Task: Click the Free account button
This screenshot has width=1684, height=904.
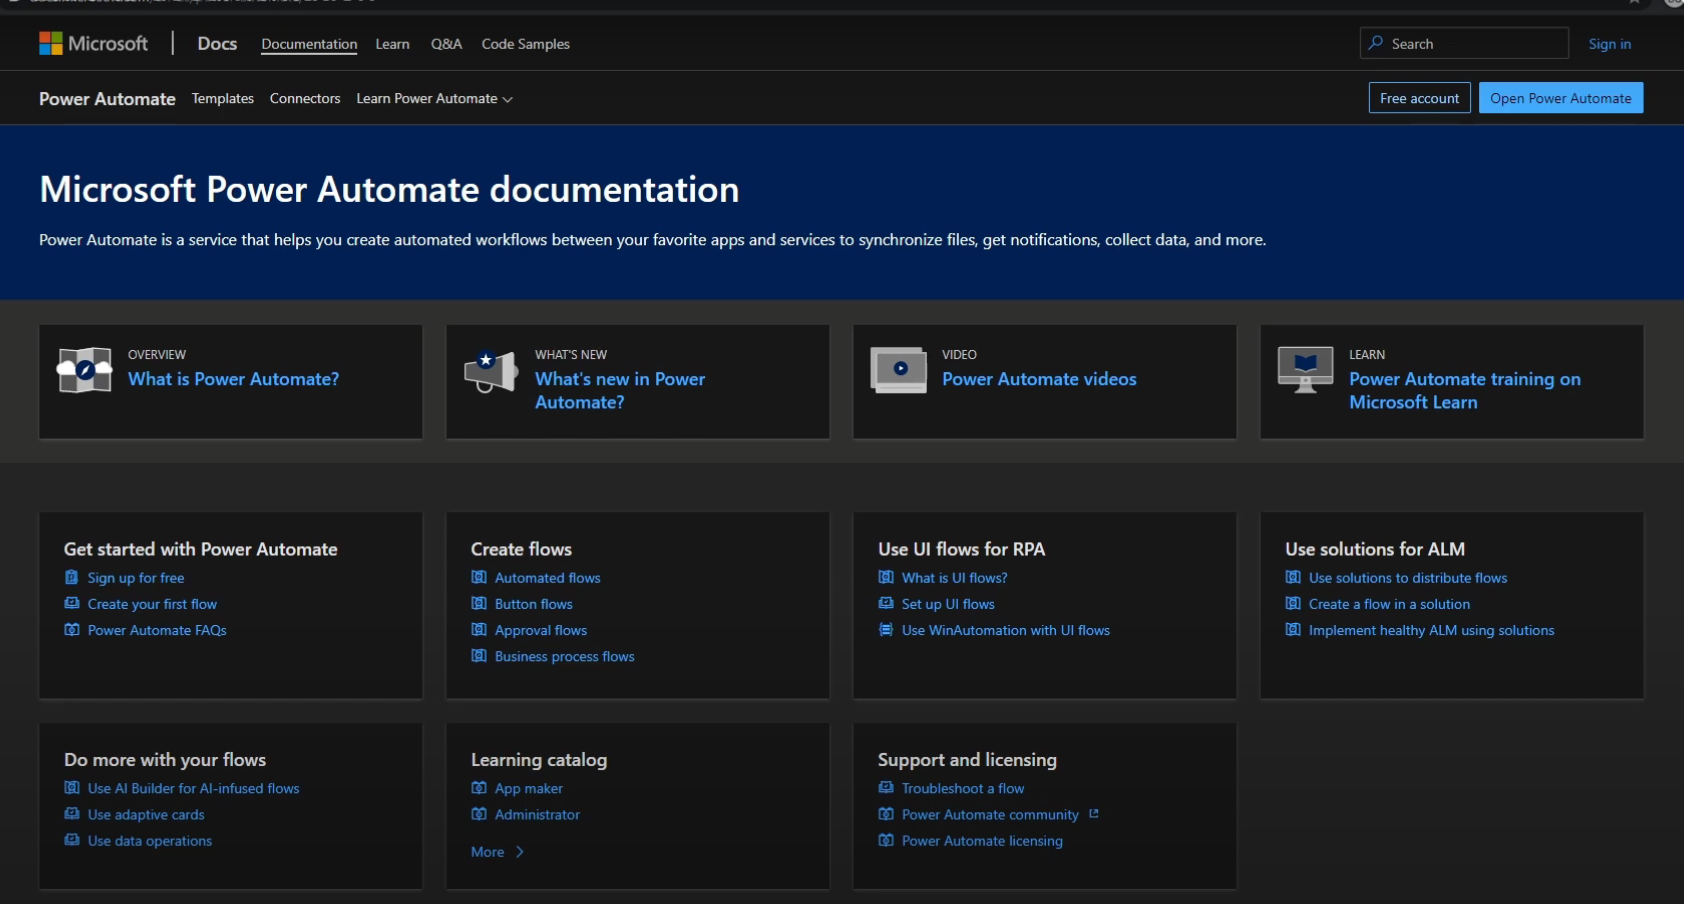Action: [x=1419, y=98]
